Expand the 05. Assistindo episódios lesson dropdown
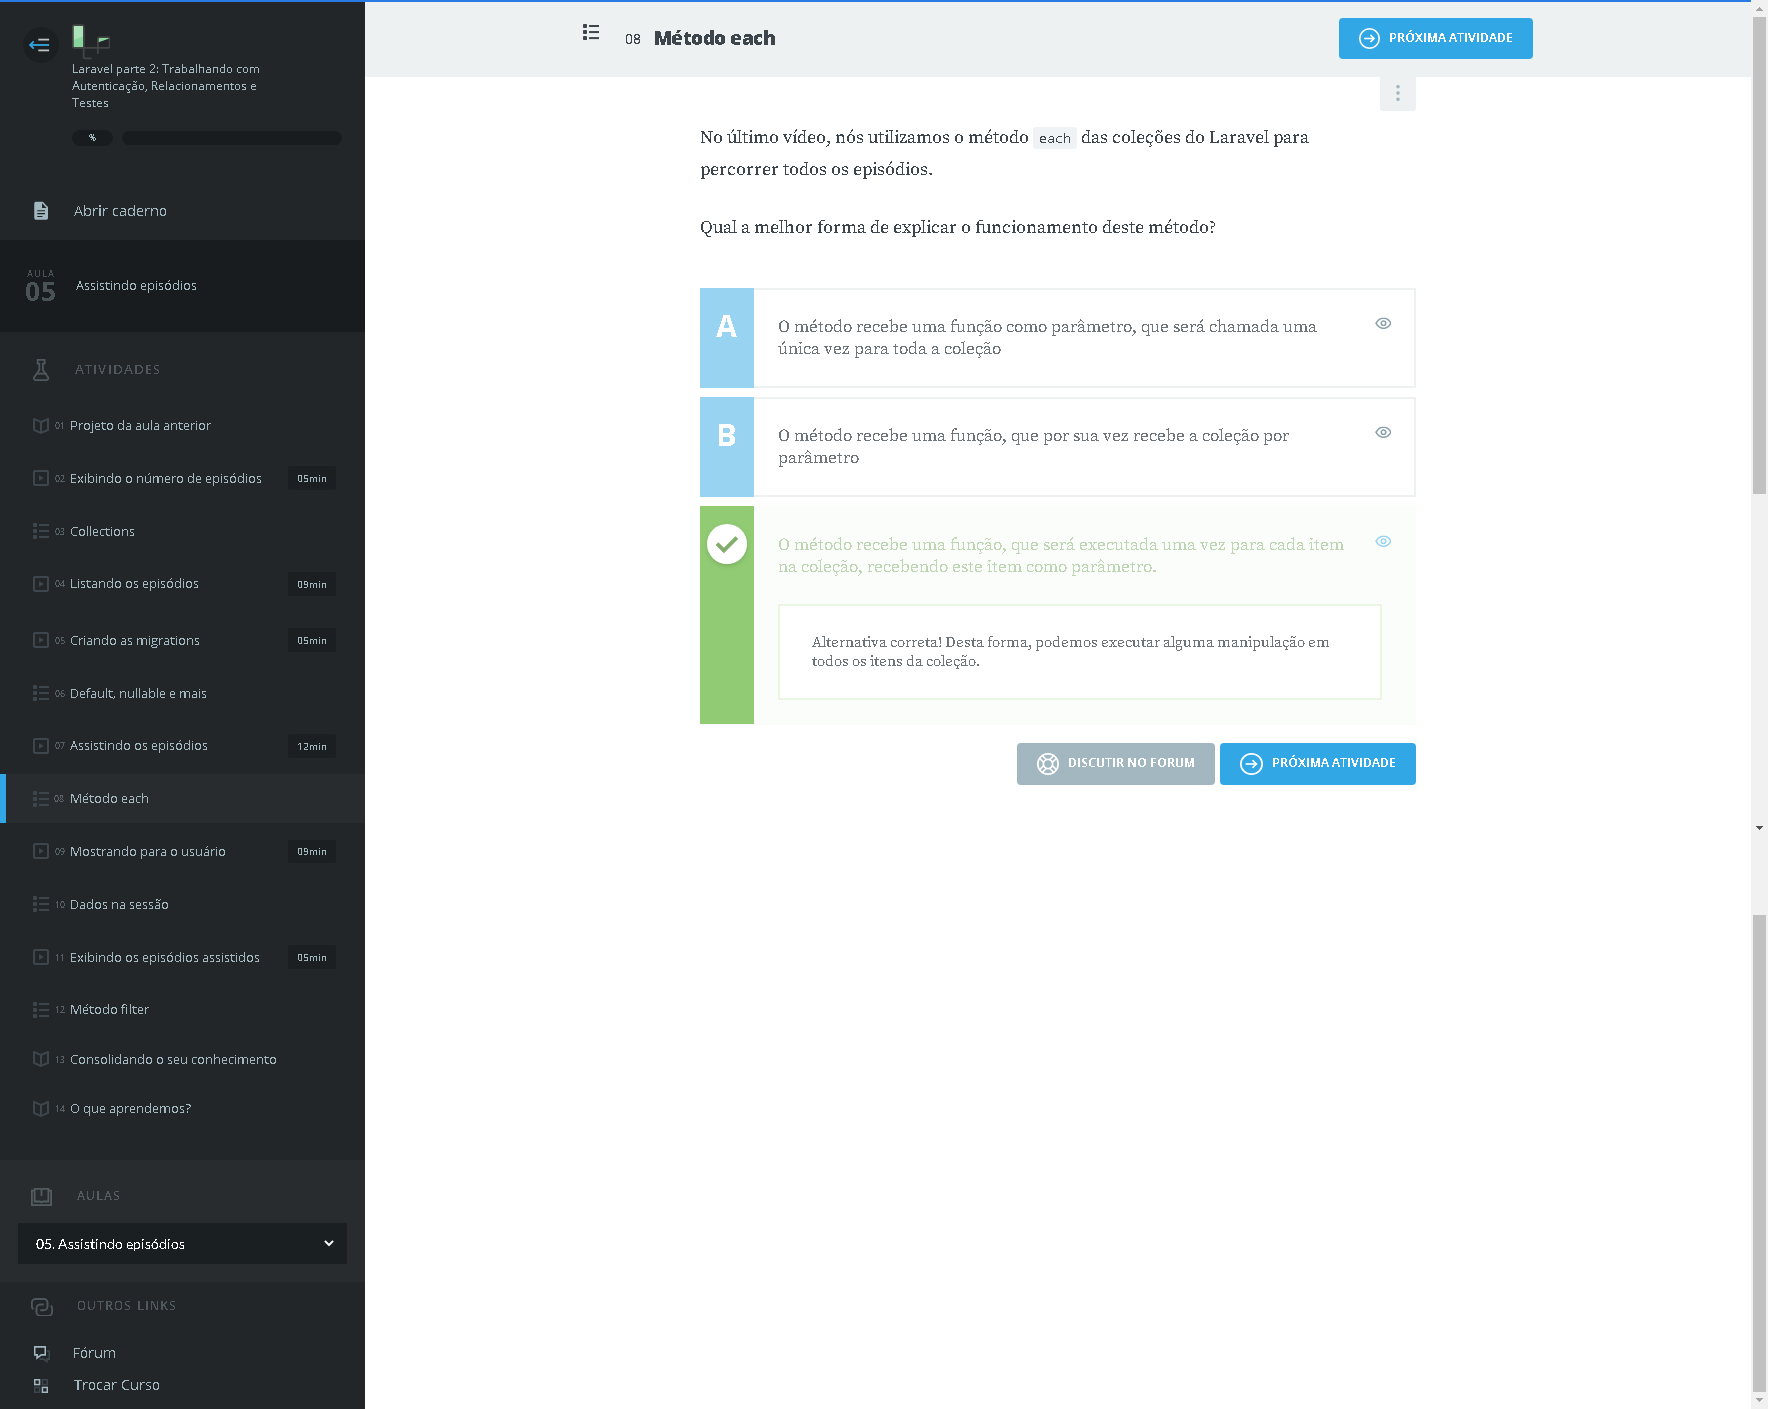Image resolution: width=1768 pixels, height=1409 pixels. point(182,1243)
